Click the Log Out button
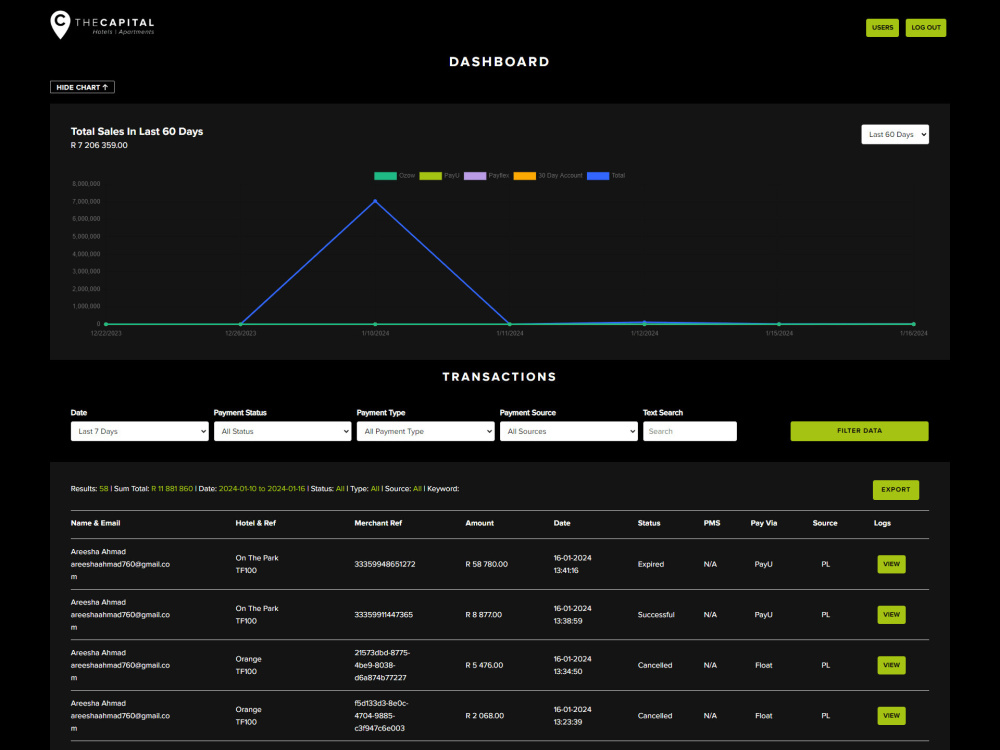The image size is (1000, 750). click(925, 27)
